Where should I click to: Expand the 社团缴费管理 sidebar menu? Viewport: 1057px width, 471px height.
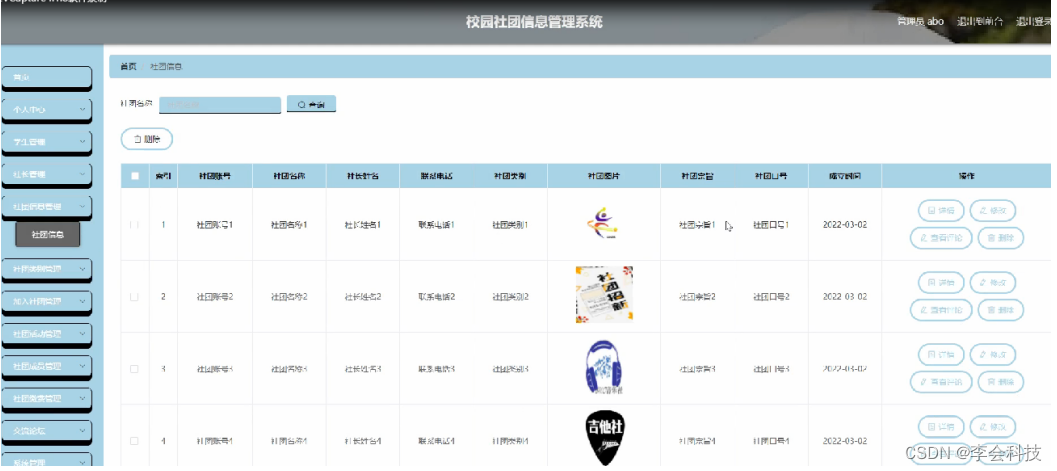coord(47,399)
